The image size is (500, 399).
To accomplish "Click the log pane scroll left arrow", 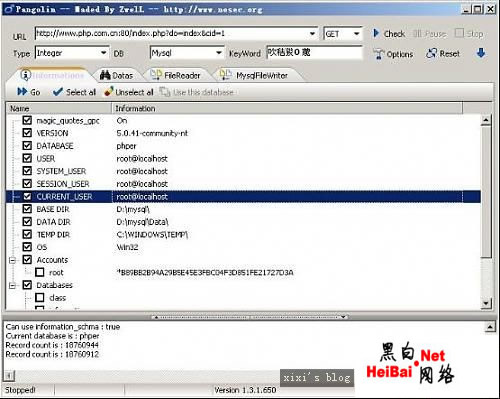I will [9, 376].
